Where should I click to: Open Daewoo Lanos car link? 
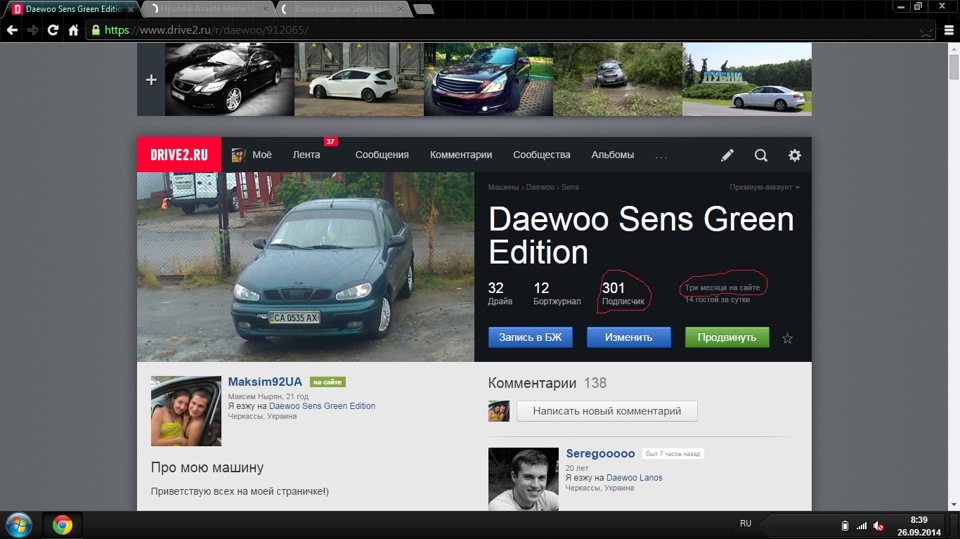tap(634, 478)
